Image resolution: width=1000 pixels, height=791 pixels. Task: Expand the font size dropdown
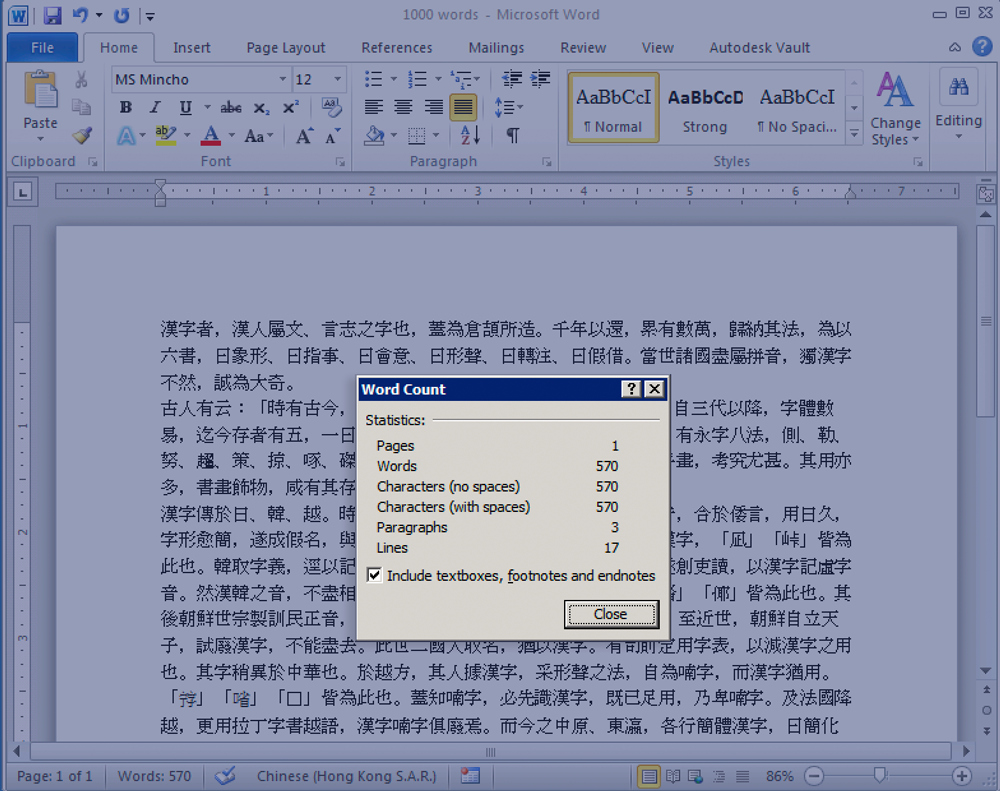pyautogui.click(x=338, y=80)
